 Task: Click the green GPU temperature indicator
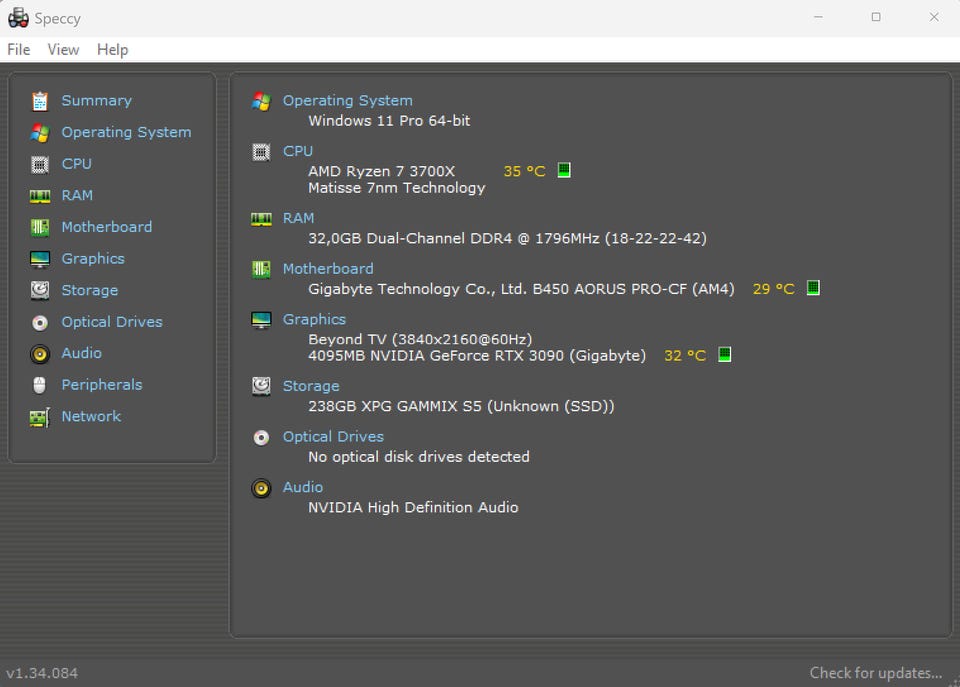[724, 354]
